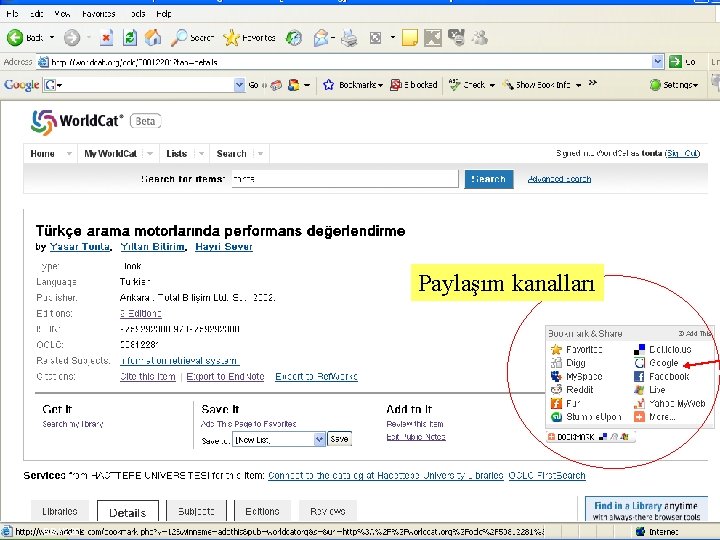Switch to the Editions tab
The width and height of the screenshot is (720, 540).
click(262, 511)
